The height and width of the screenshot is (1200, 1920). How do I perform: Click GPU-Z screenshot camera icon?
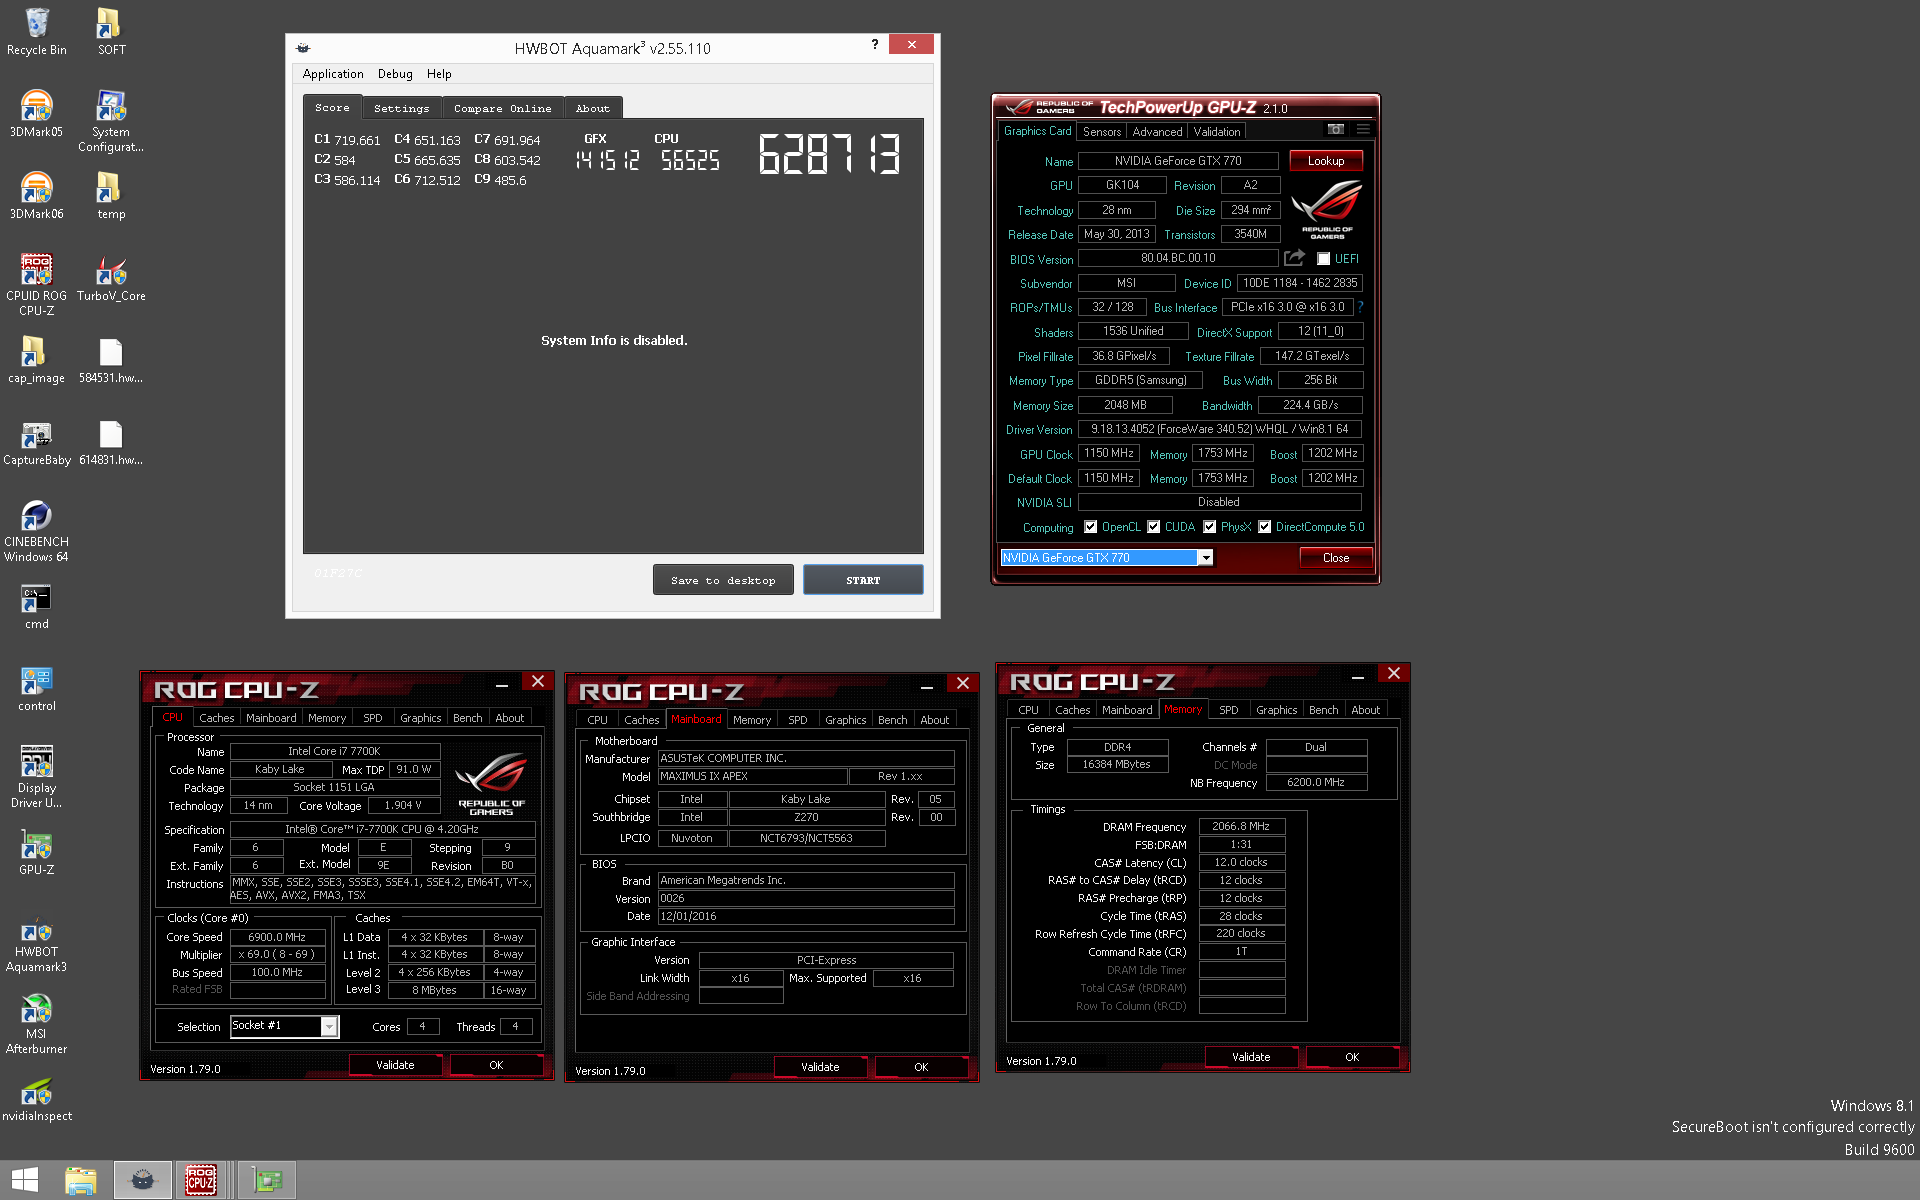point(1335,129)
